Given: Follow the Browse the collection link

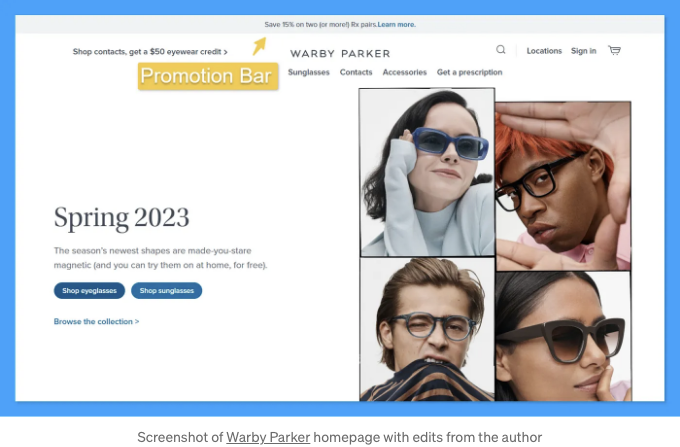Looking at the screenshot, I should pyautogui.click(x=96, y=321).
